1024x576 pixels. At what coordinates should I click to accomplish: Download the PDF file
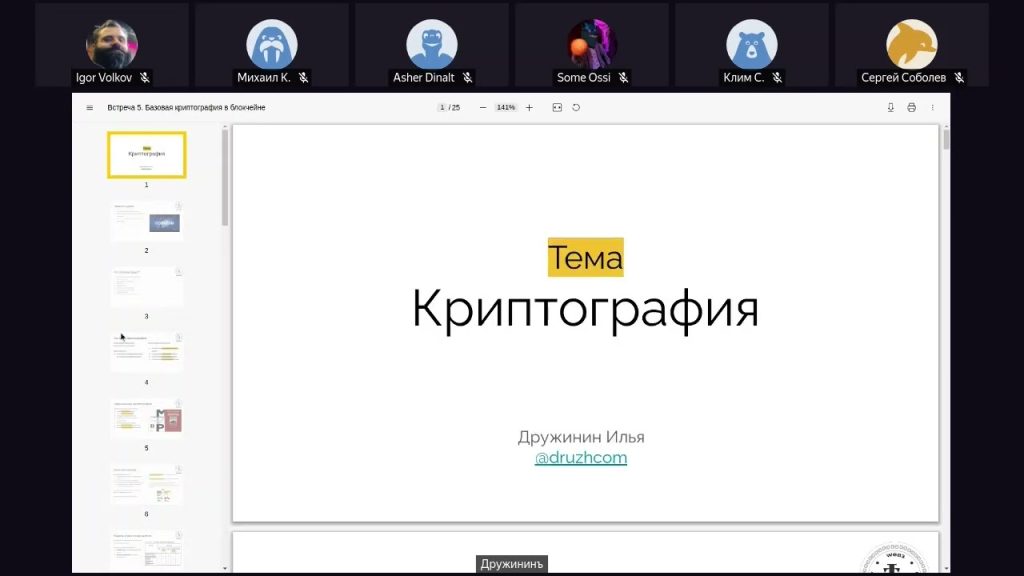click(890, 108)
